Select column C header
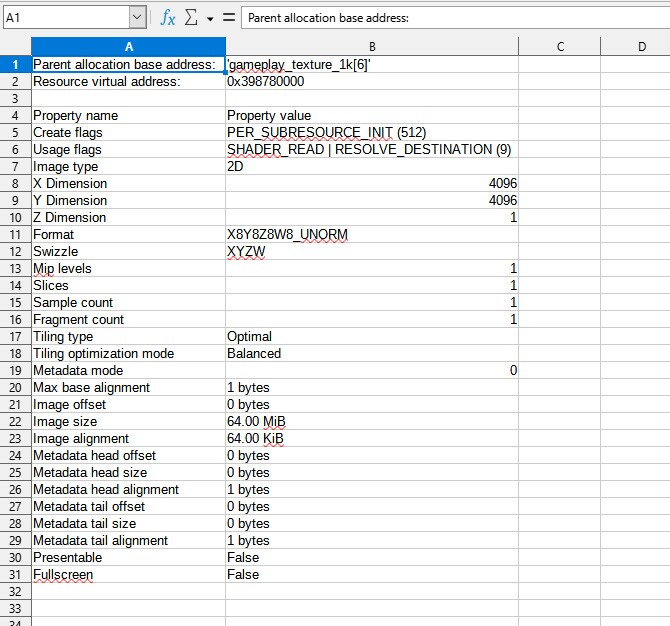This screenshot has width=670, height=626. pos(560,46)
